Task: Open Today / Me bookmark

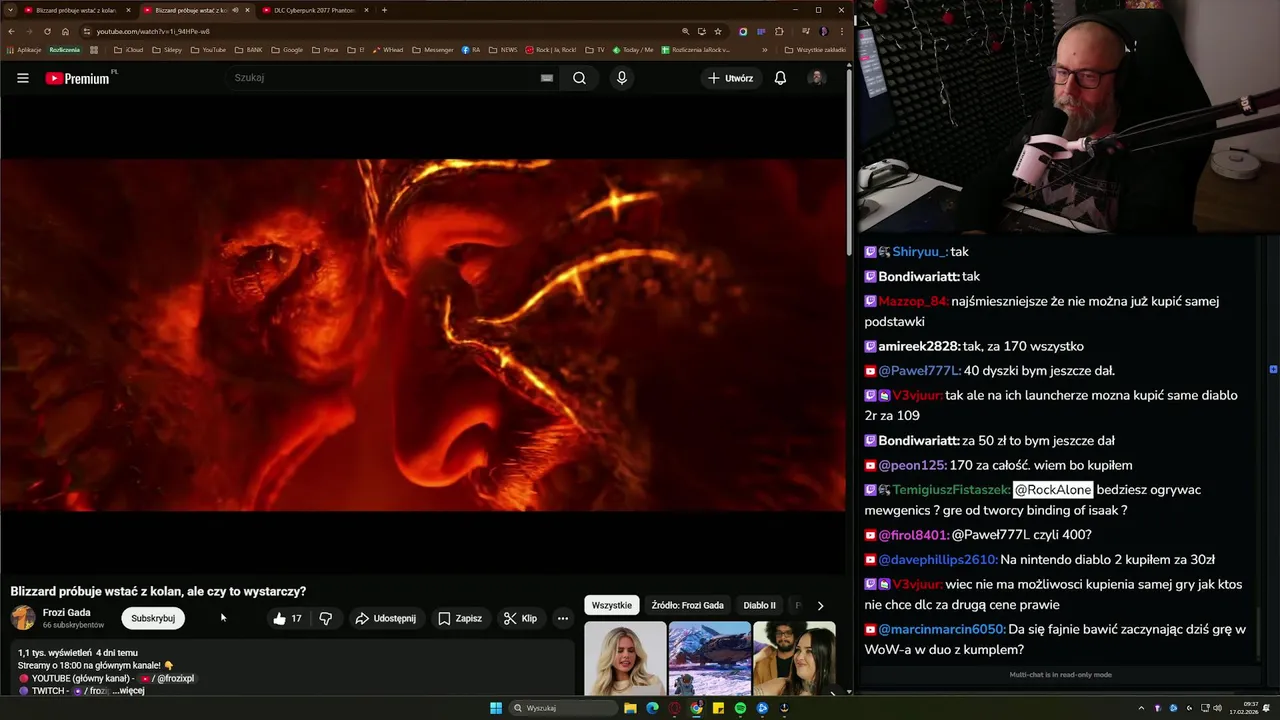Action: tap(633, 49)
